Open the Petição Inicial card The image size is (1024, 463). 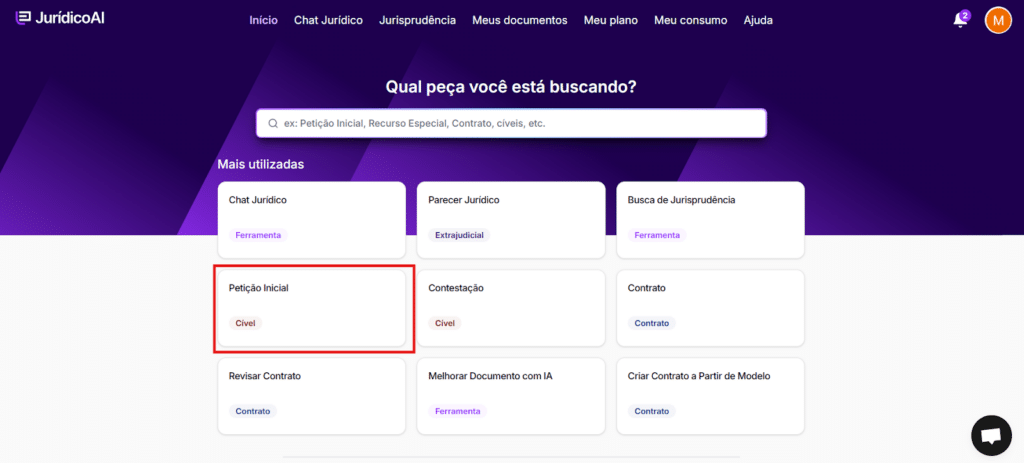[x=312, y=308]
